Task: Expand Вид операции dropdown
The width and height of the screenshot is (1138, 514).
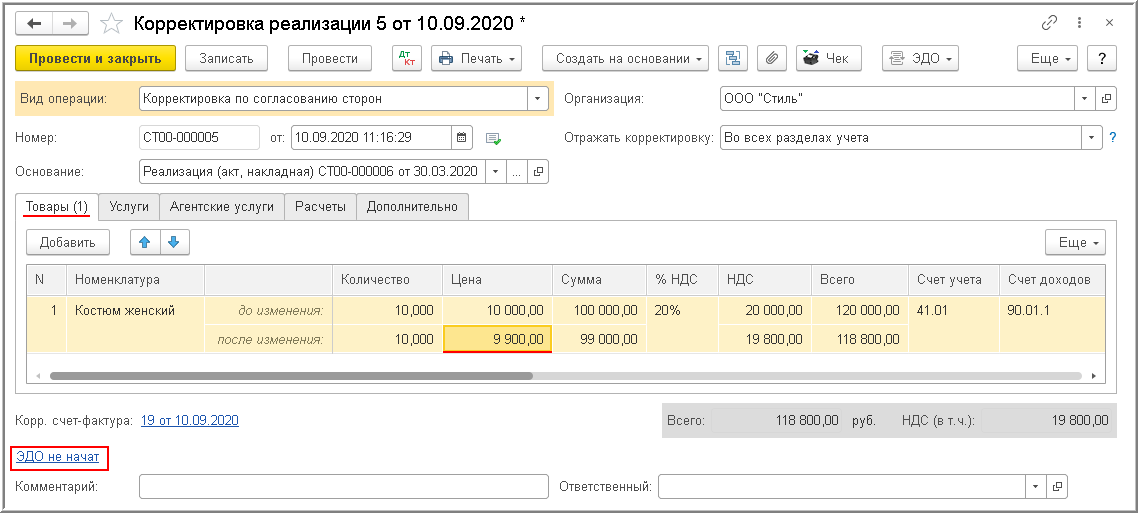Action: point(538,99)
